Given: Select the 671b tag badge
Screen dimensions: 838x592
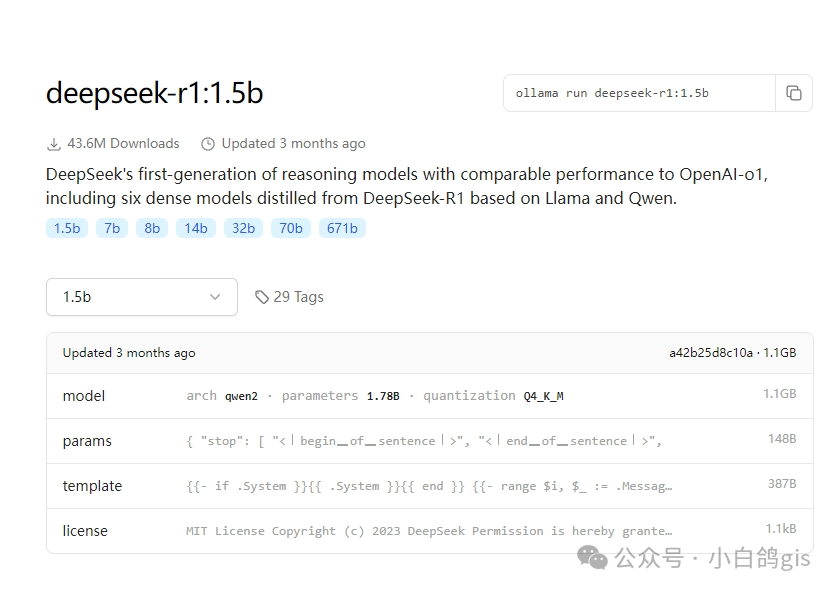Looking at the screenshot, I should coord(343,228).
